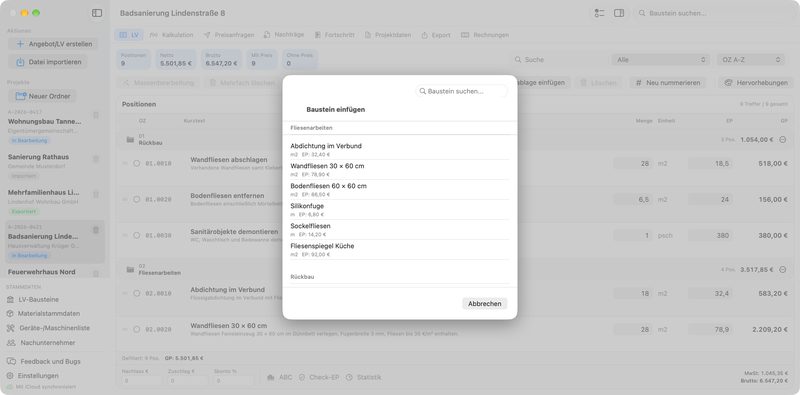This screenshot has width=800, height=395.
Task: Open the Nachträge tab
Action: [x=284, y=35]
